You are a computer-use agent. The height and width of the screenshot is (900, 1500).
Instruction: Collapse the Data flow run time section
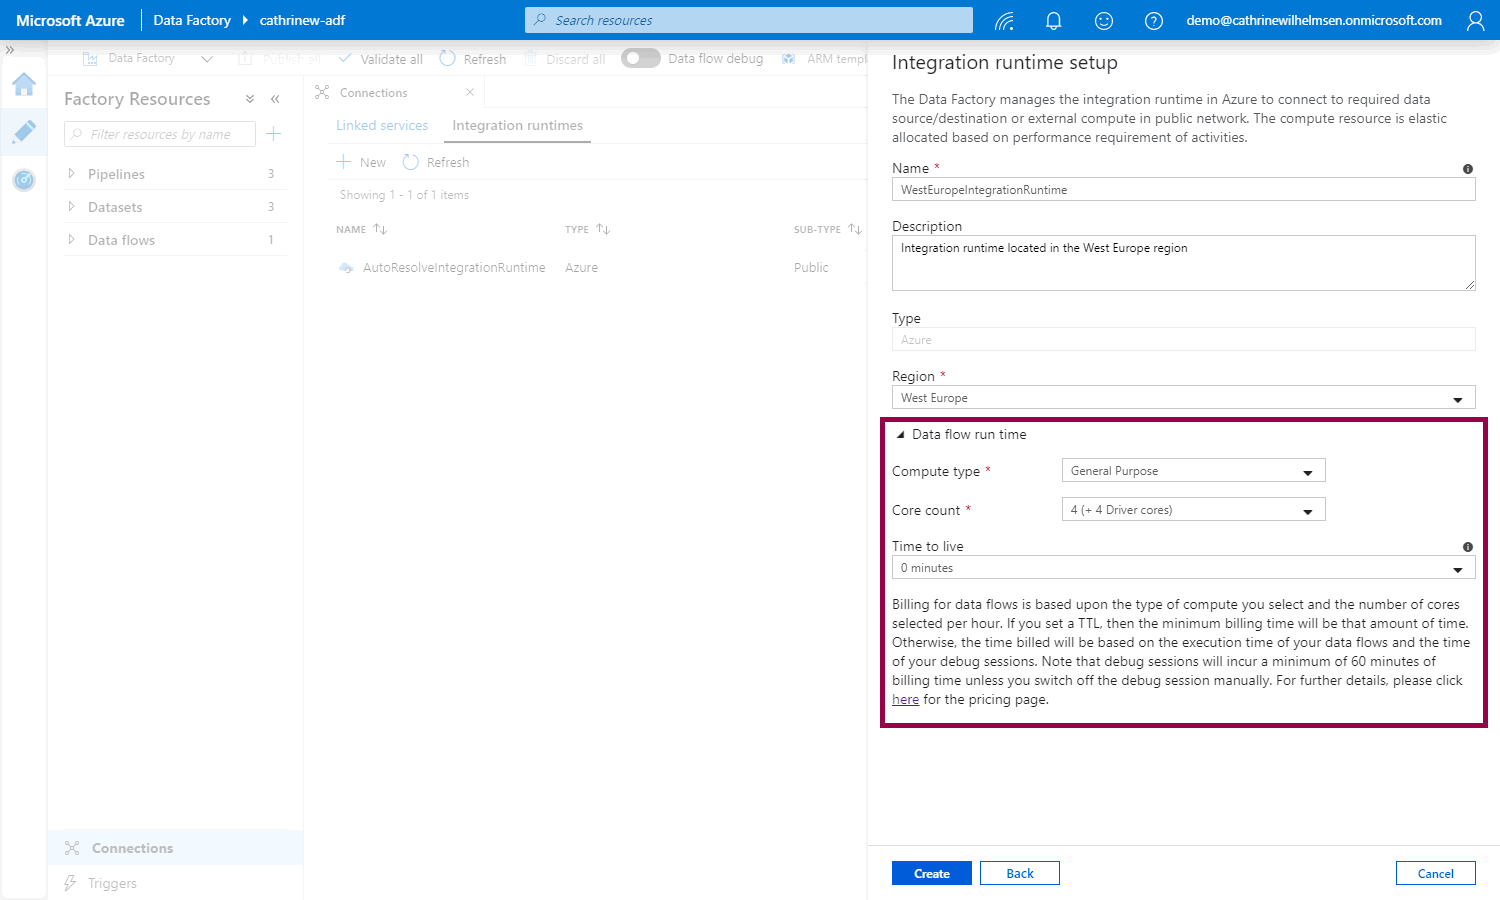coord(901,435)
